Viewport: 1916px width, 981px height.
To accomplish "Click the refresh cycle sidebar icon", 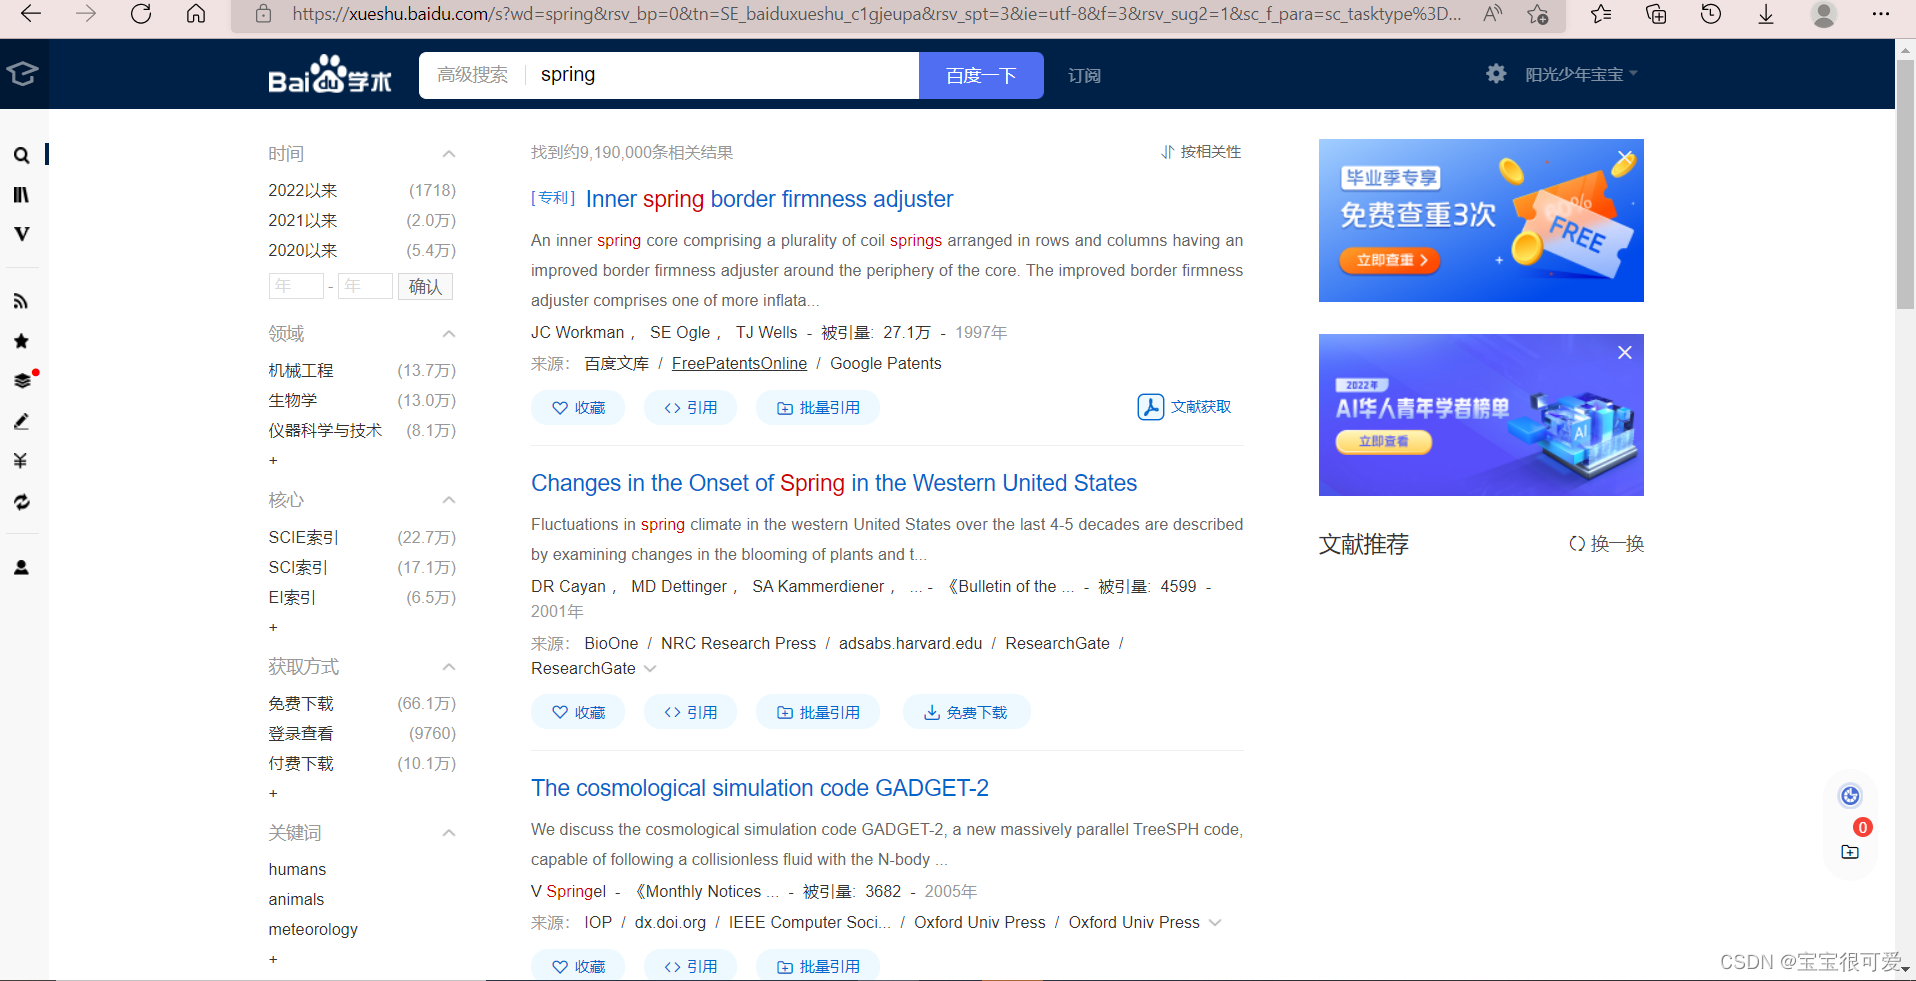I will click(21, 502).
